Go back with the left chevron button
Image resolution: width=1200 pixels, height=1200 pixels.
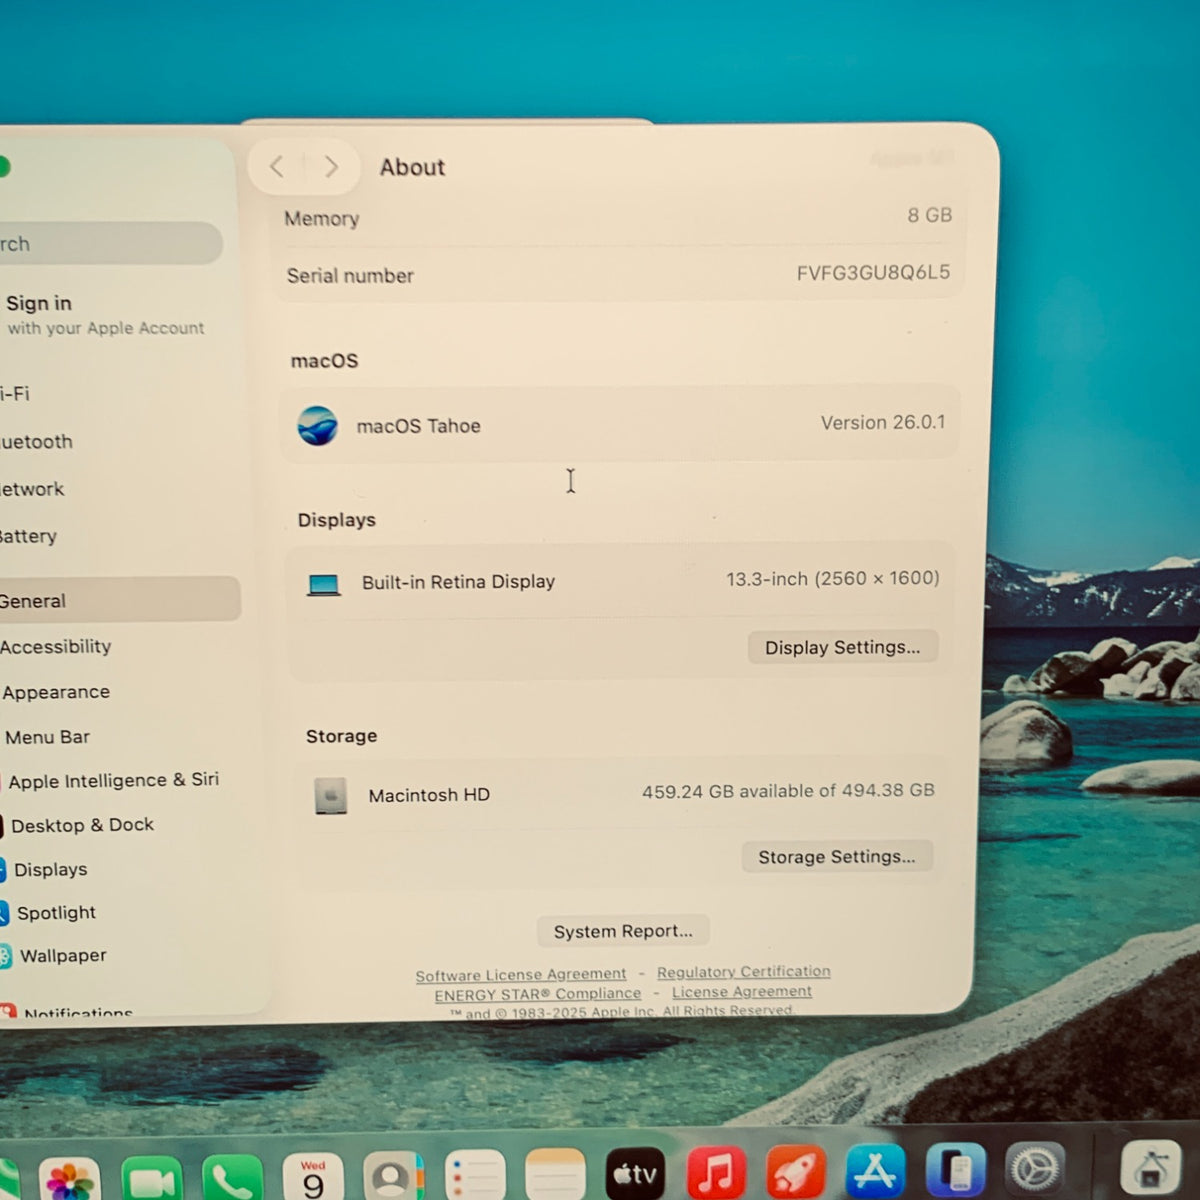(x=277, y=167)
